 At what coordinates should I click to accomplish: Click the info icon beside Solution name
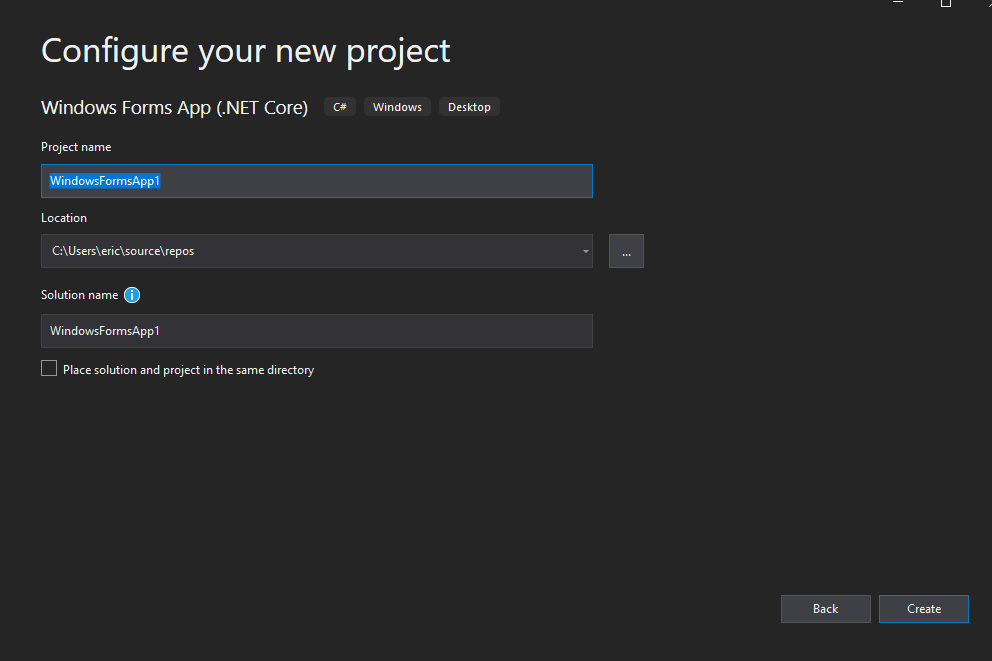pos(132,295)
